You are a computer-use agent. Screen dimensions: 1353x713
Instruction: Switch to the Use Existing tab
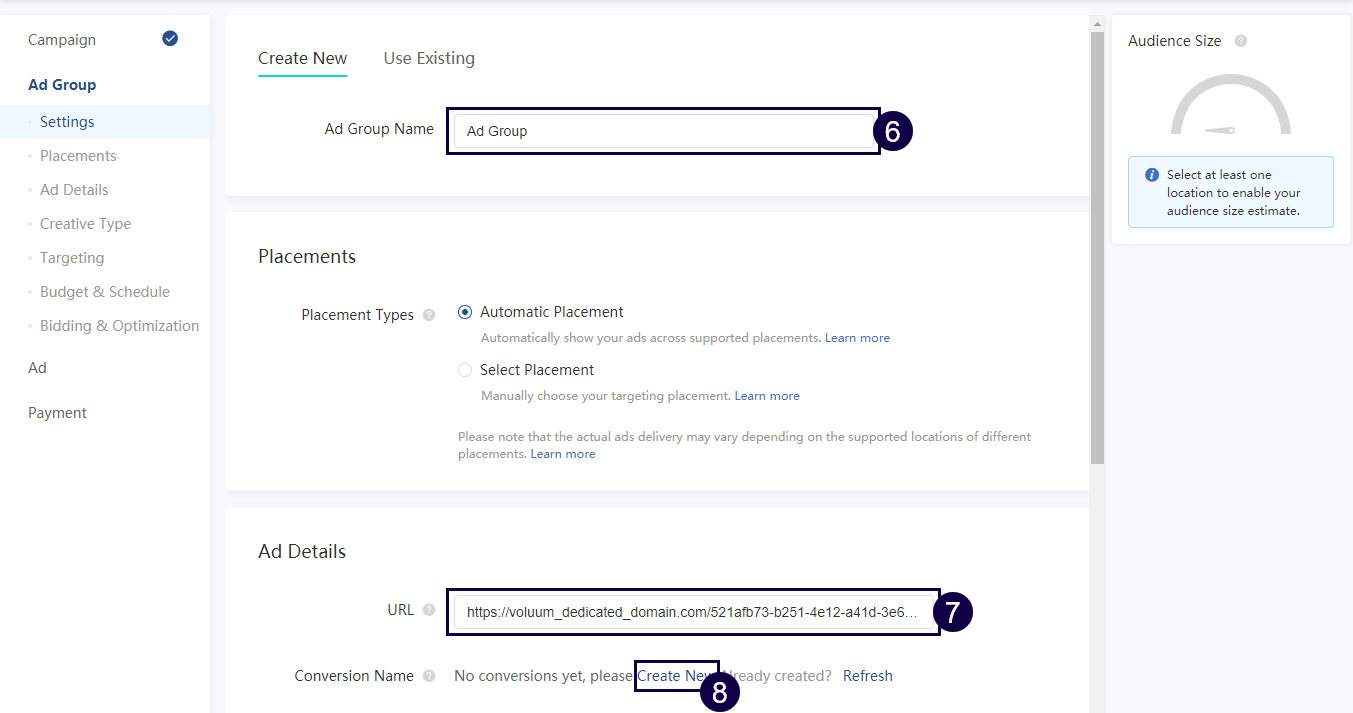point(429,58)
